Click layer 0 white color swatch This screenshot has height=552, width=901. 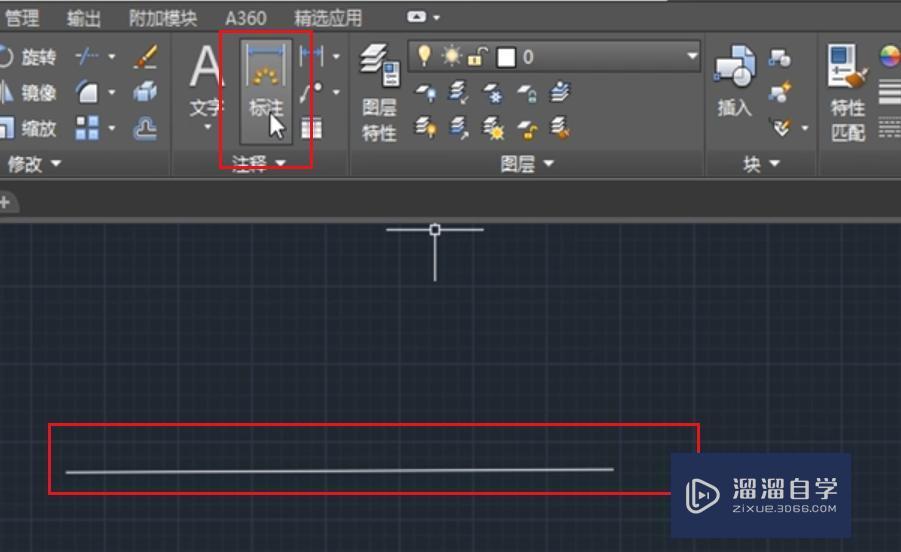point(506,57)
